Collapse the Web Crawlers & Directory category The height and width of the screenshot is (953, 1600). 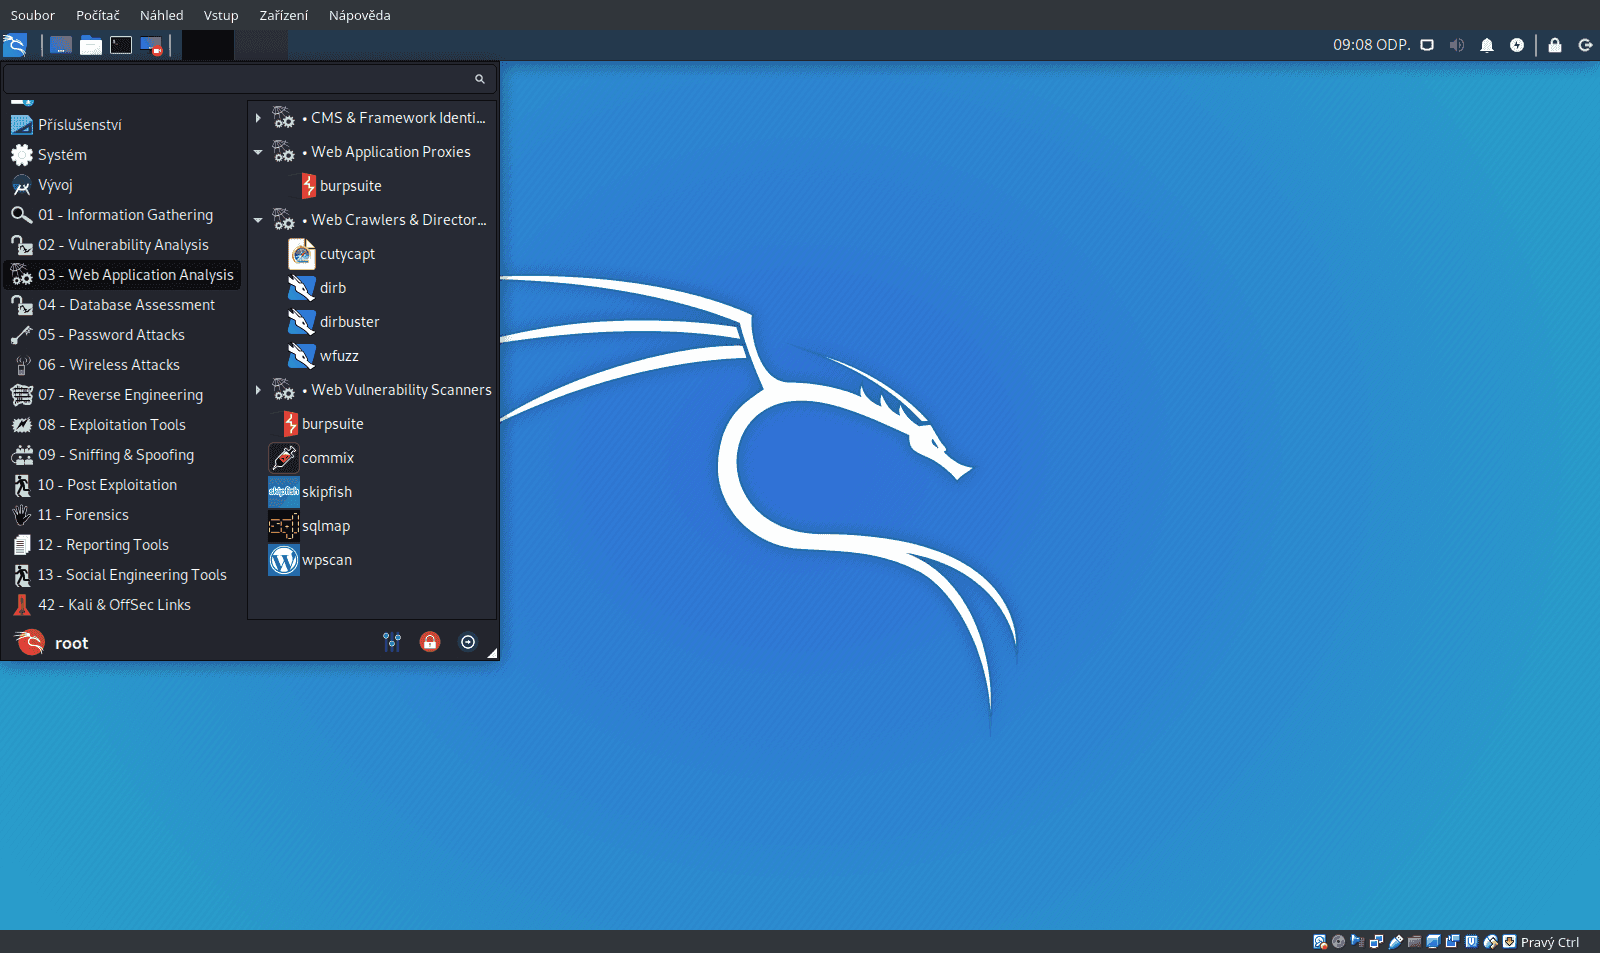pyautogui.click(x=259, y=220)
